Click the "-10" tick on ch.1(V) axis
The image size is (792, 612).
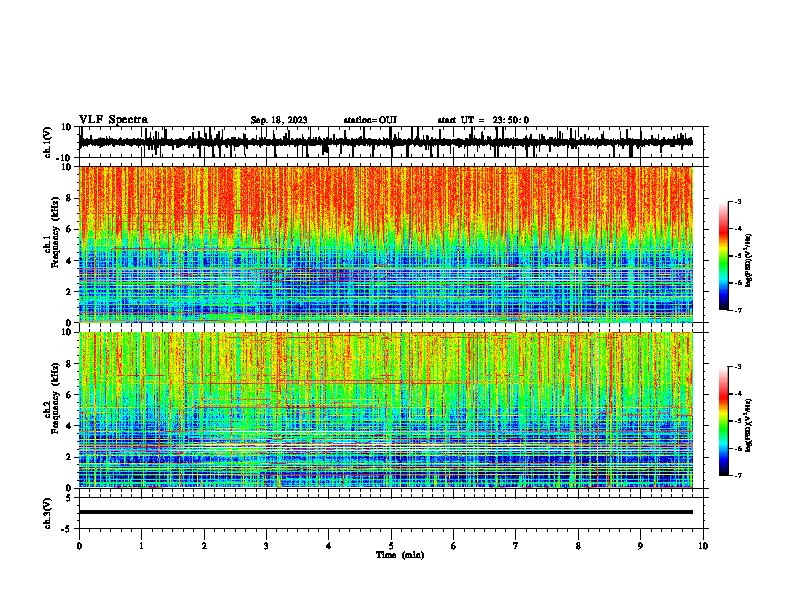[65, 158]
